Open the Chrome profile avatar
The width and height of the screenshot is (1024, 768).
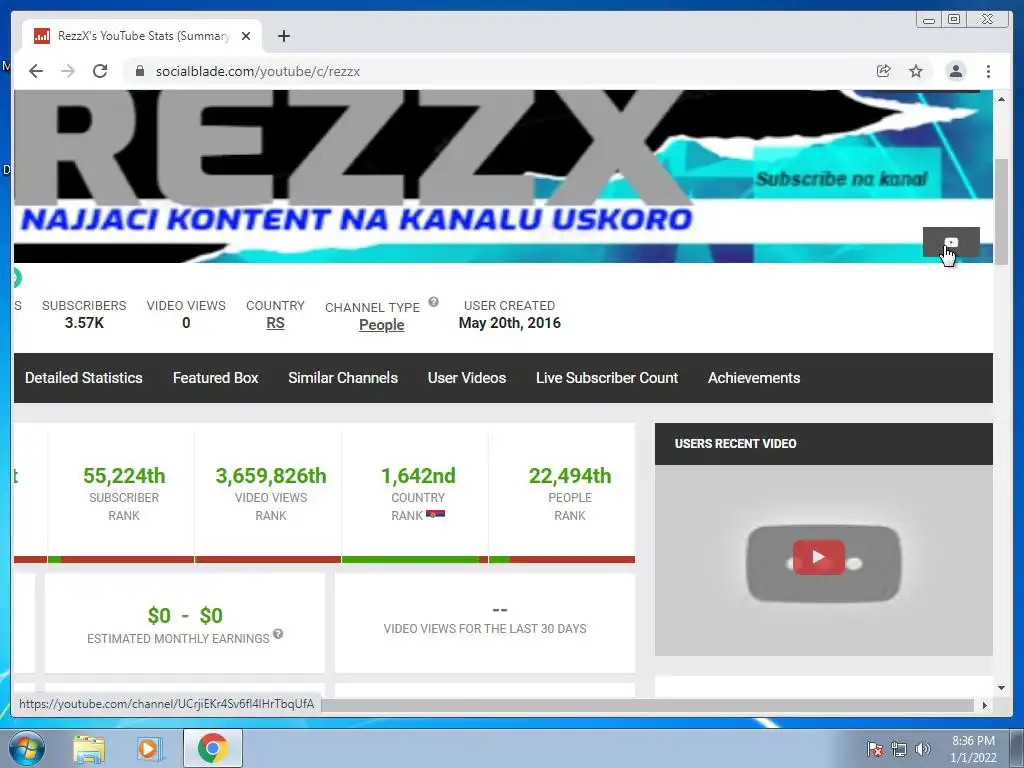[955, 71]
